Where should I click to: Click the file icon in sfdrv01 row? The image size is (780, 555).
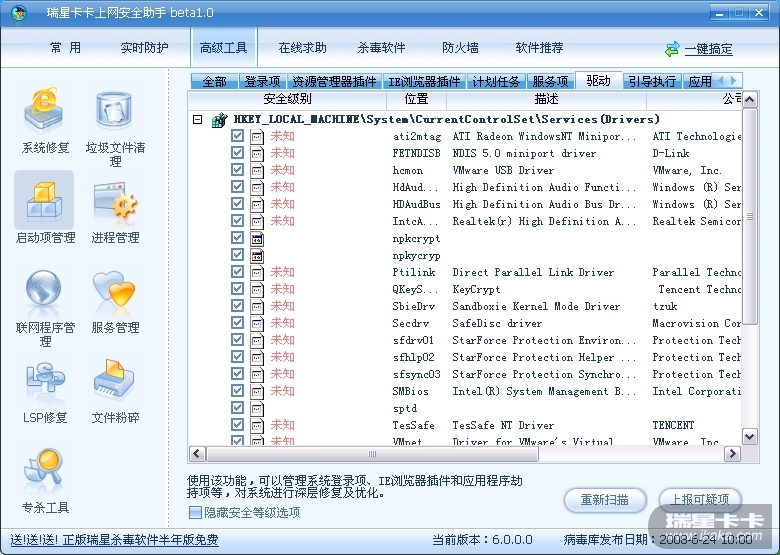(257, 340)
